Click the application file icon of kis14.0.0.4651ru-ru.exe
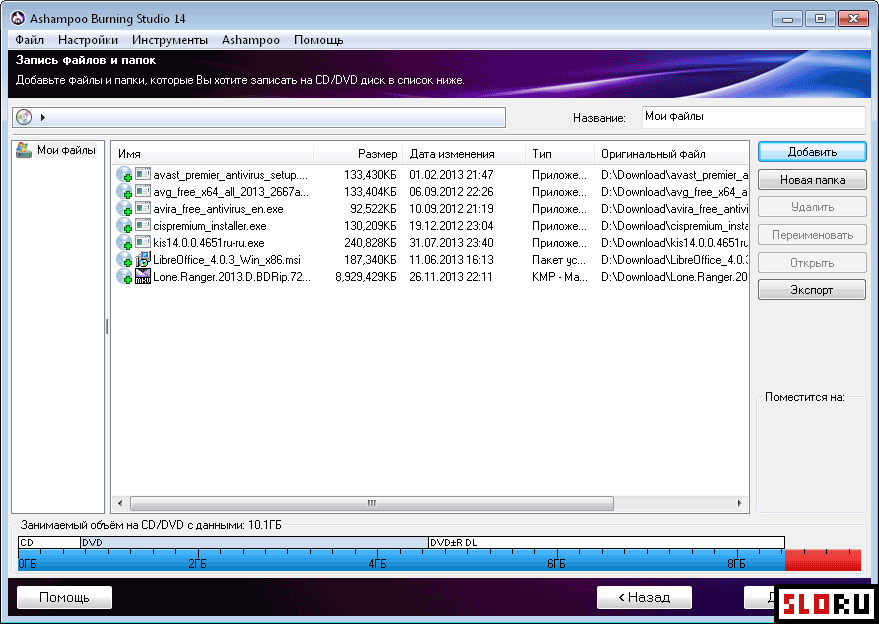879x624 pixels. coord(143,242)
